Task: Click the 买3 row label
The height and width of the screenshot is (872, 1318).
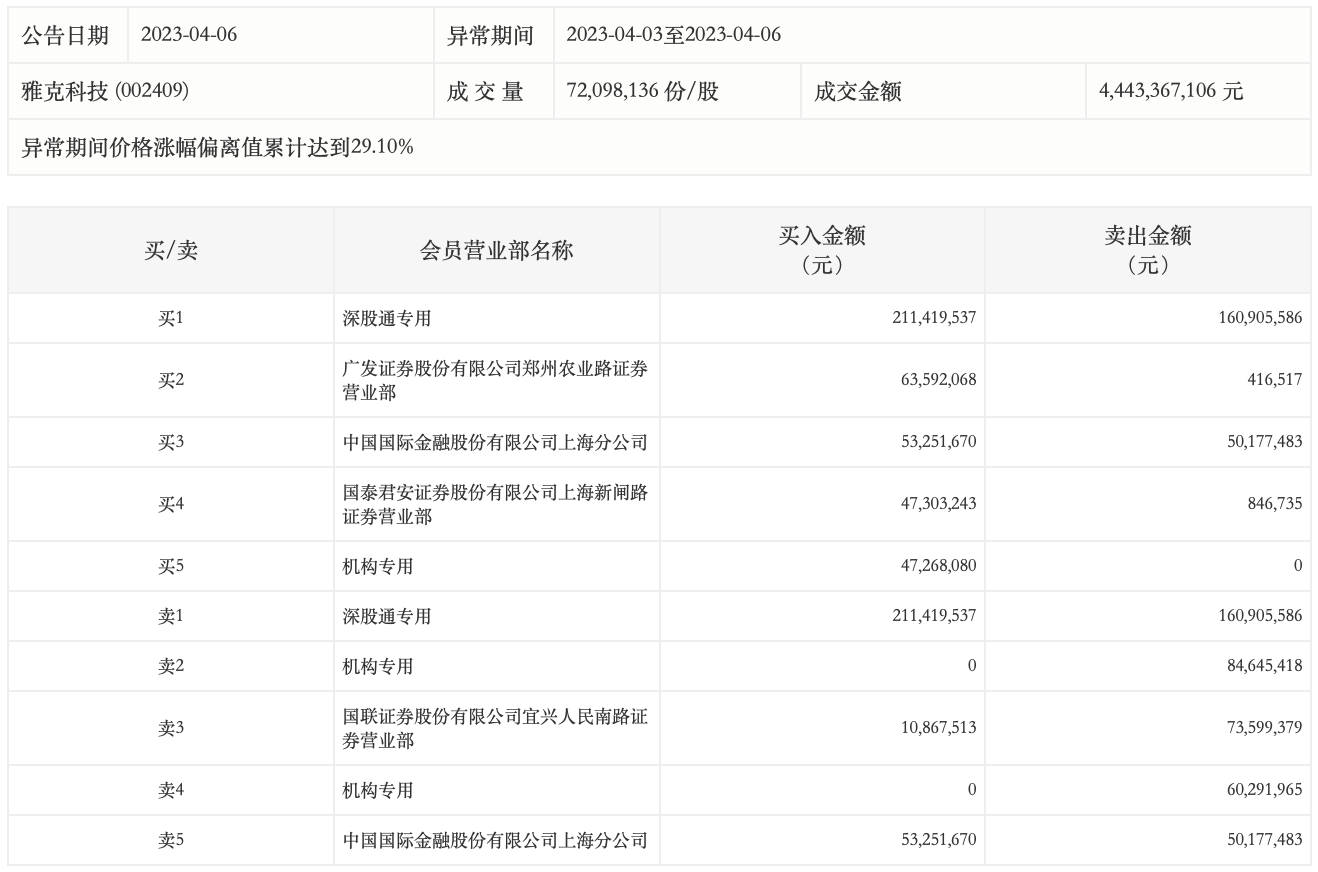Action: click(171, 442)
